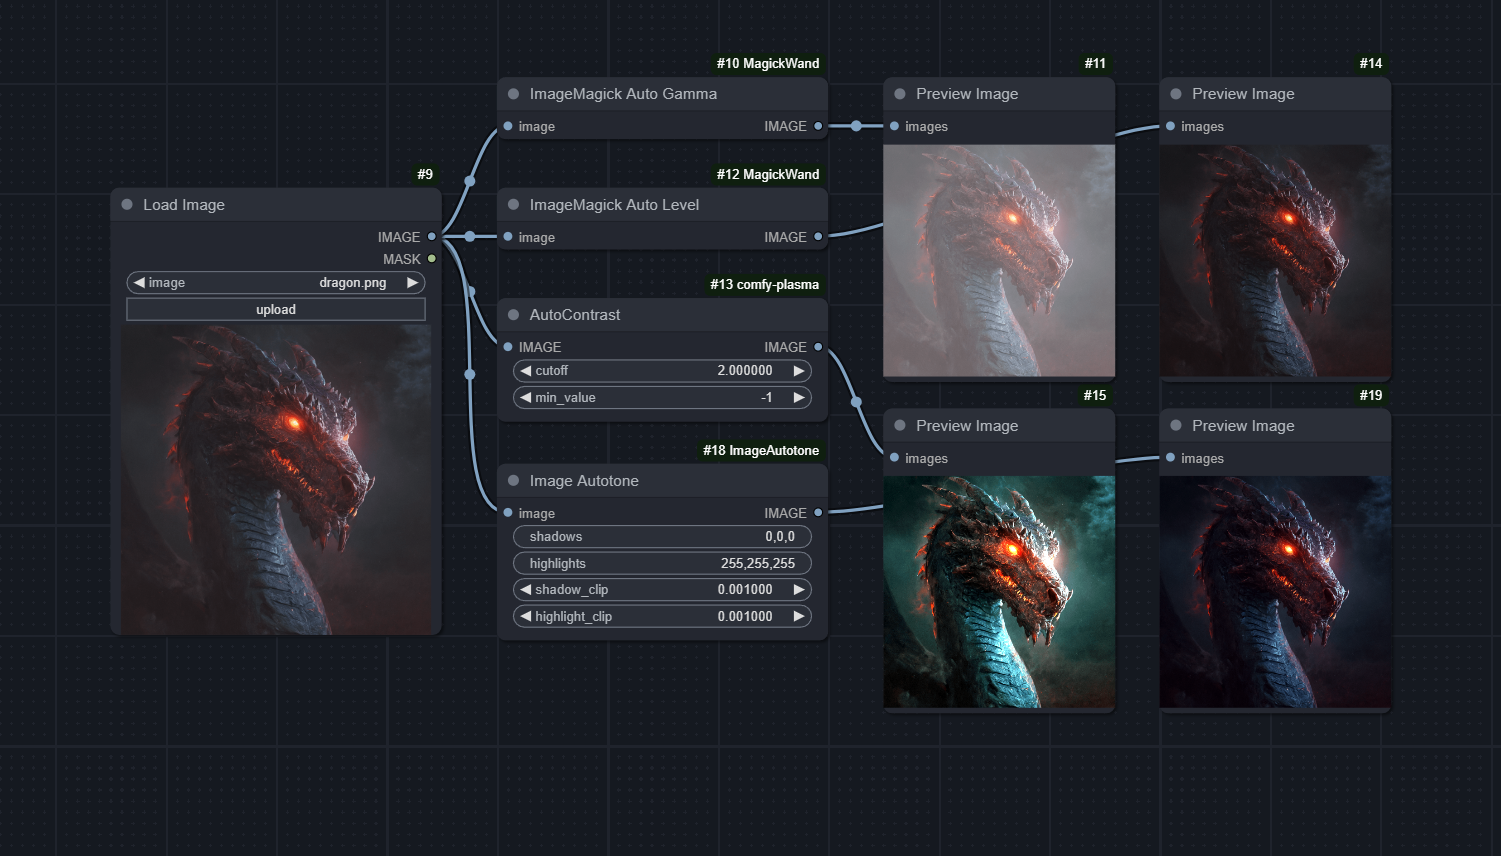Click the #9 node ID badge

(x=426, y=174)
